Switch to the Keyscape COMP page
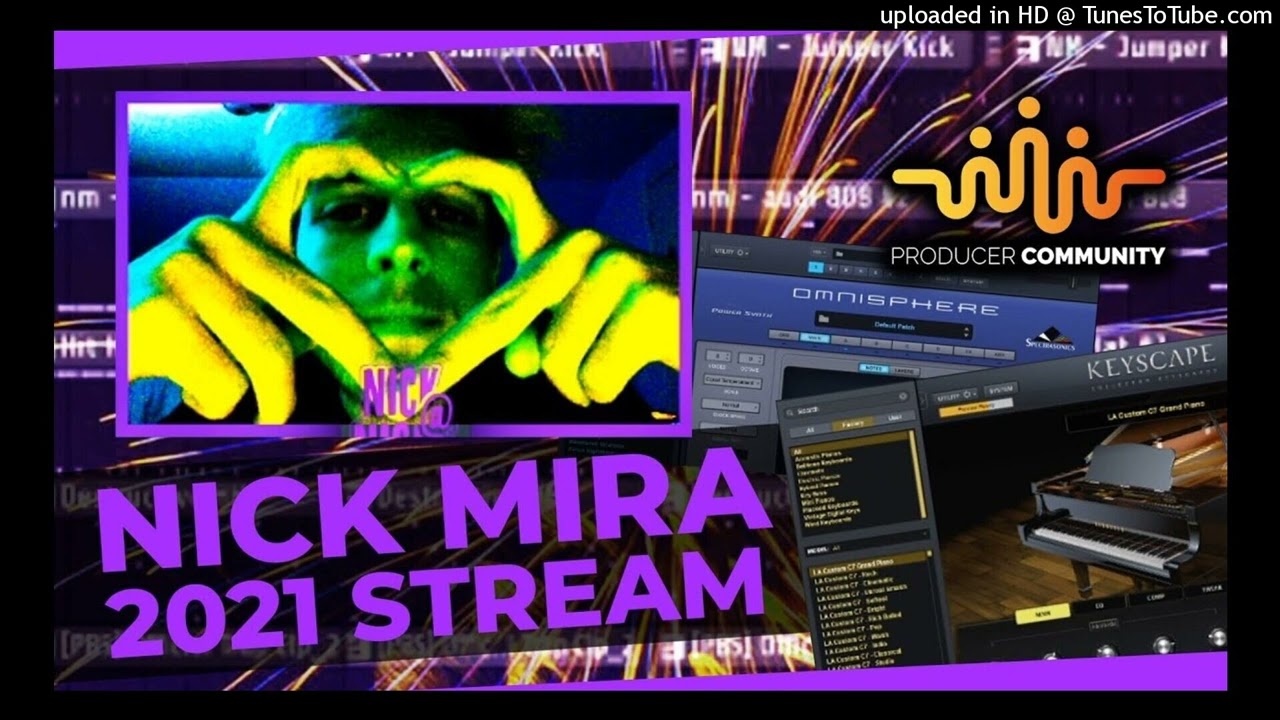The width and height of the screenshot is (1280, 720). [x=1155, y=598]
